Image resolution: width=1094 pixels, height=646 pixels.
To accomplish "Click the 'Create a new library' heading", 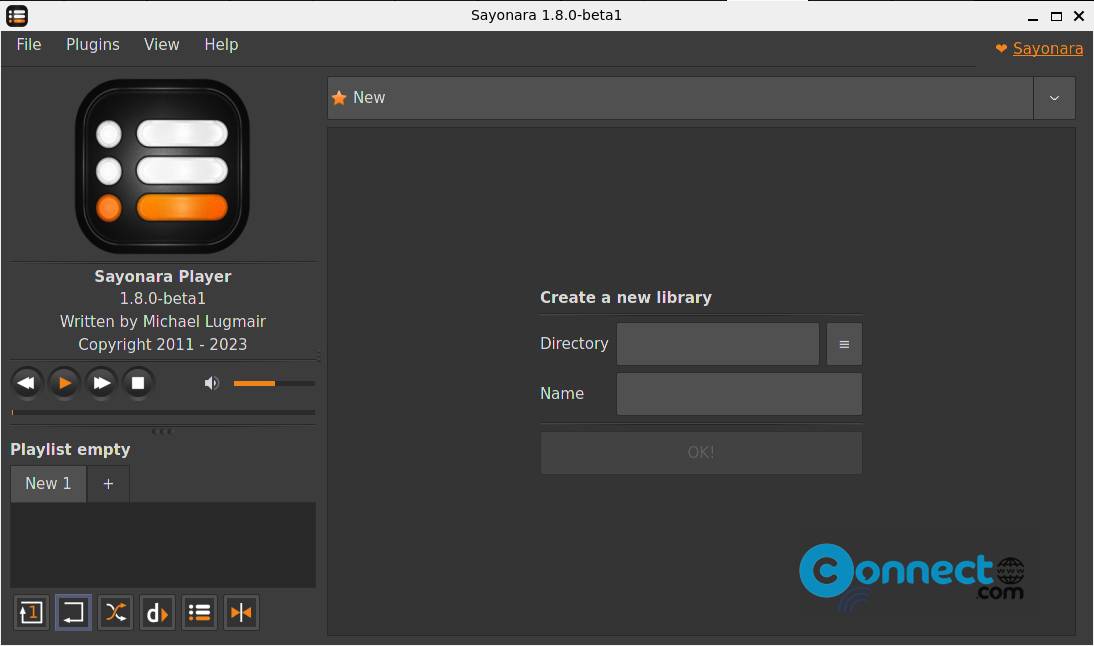I will pos(626,298).
